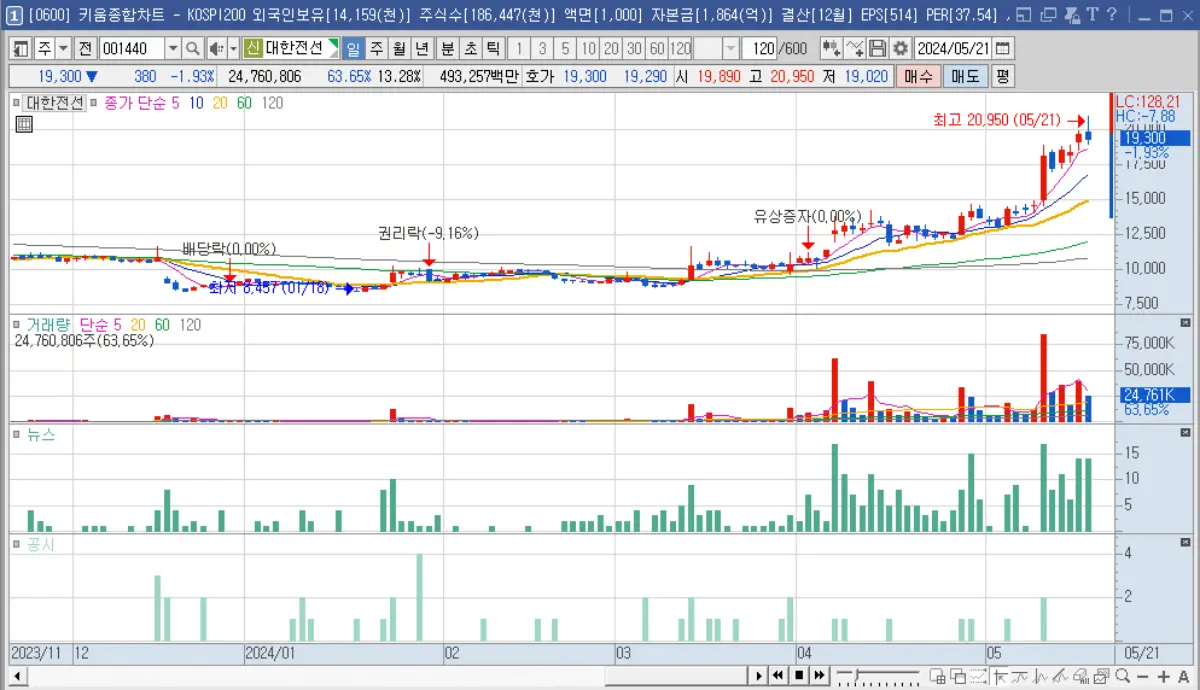Click the 매수 buy button
The height and width of the screenshot is (690, 1200).
click(918, 76)
